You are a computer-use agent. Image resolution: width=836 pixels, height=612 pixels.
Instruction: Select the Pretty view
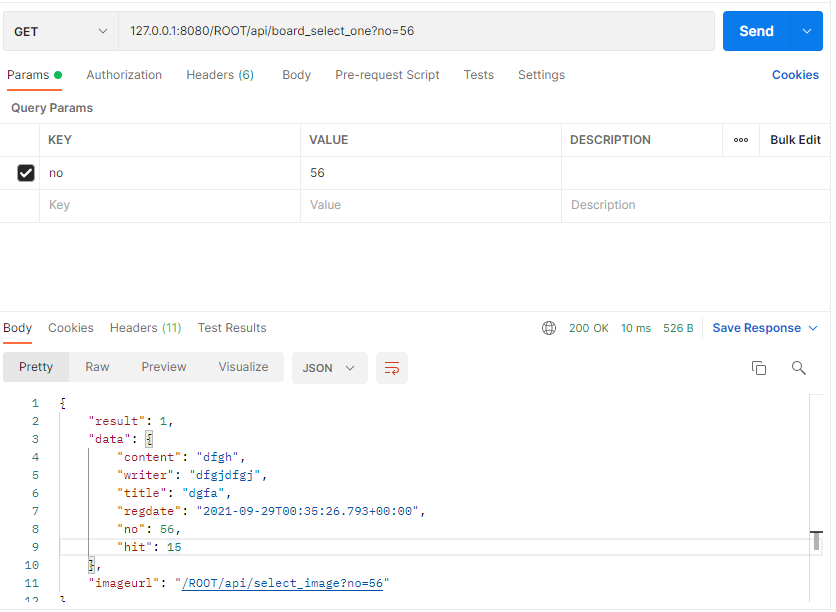click(x=36, y=367)
